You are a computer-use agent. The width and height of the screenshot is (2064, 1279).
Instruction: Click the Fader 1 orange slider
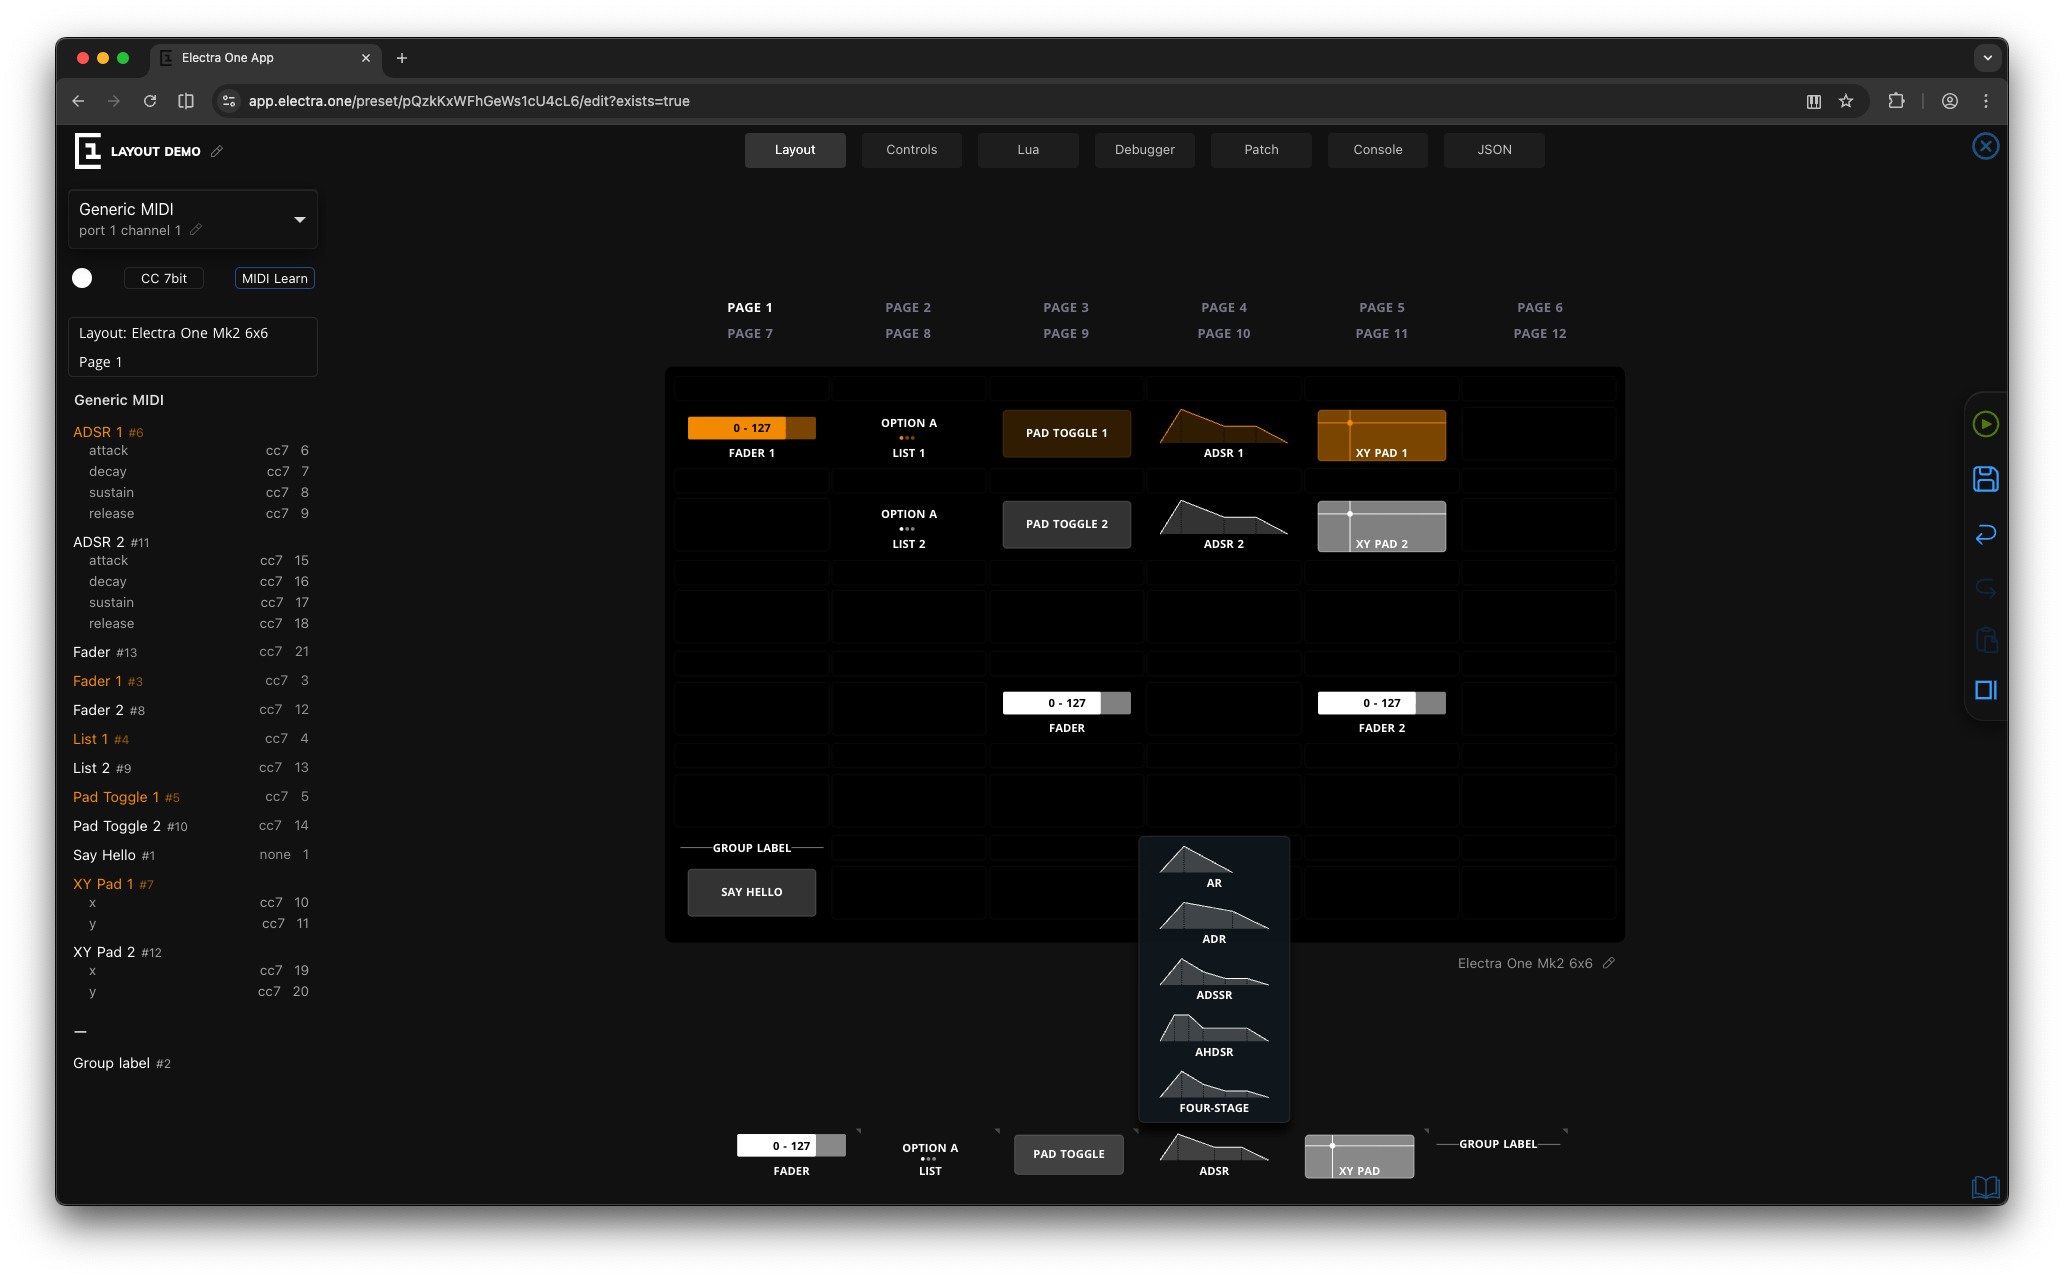click(x=751, y=428)
